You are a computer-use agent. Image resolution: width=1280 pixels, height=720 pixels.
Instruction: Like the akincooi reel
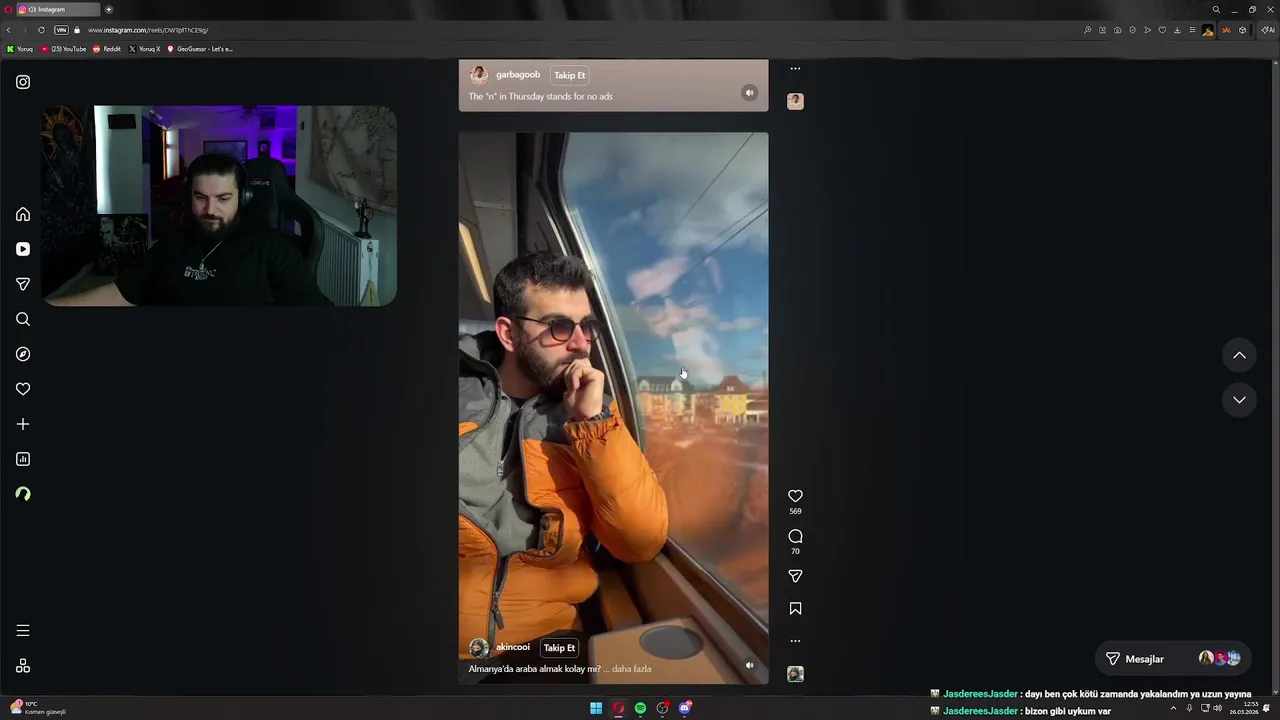[795, 496]
